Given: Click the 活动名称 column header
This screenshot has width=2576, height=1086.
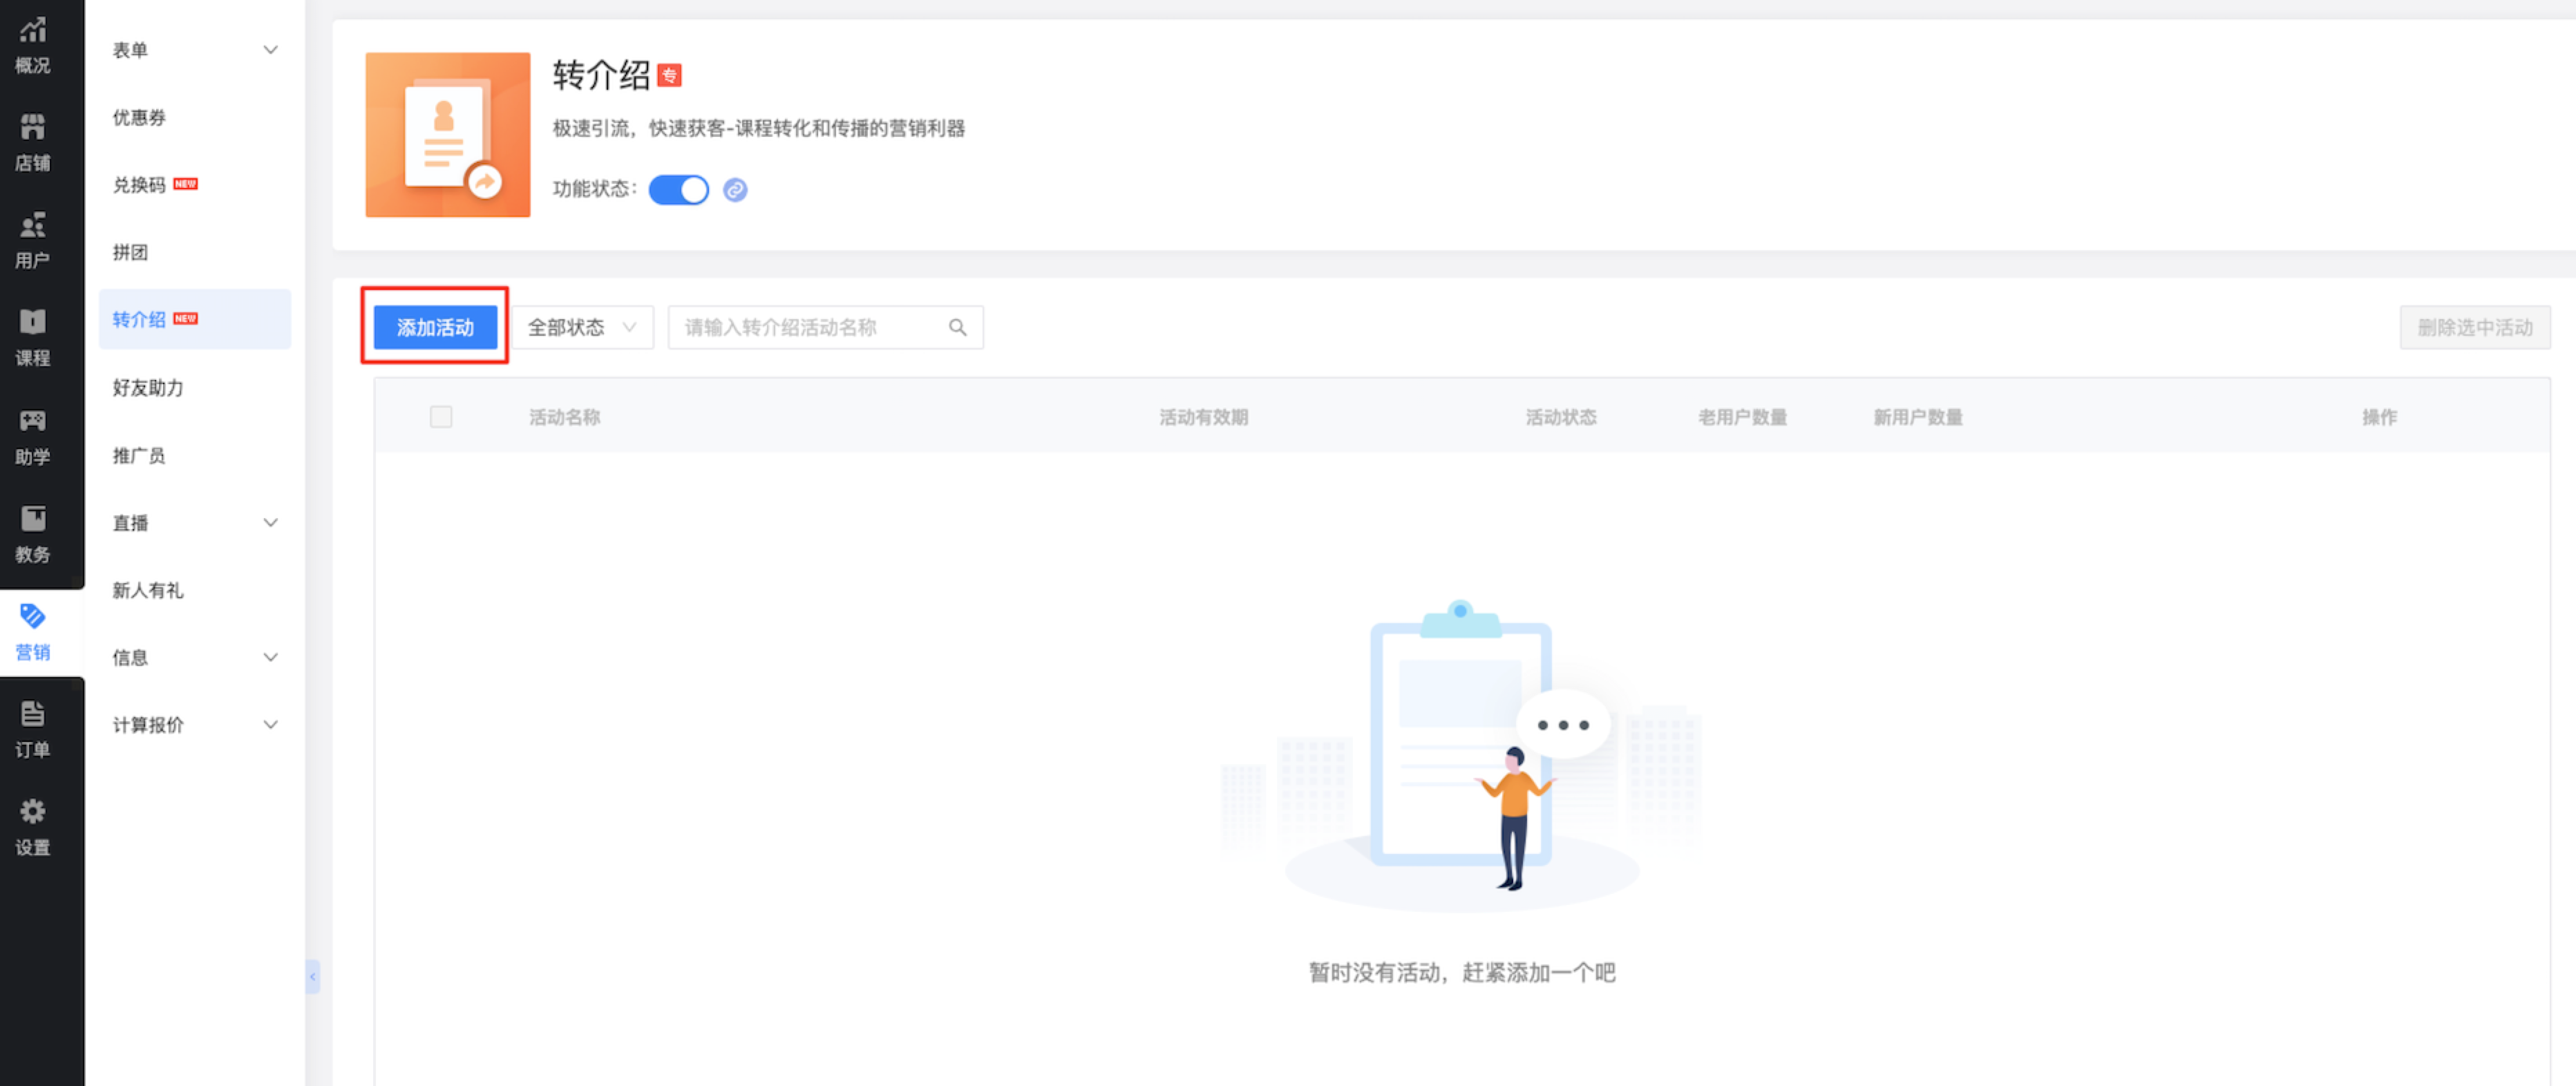Looking at the screenshot, I should coord(564,417).
